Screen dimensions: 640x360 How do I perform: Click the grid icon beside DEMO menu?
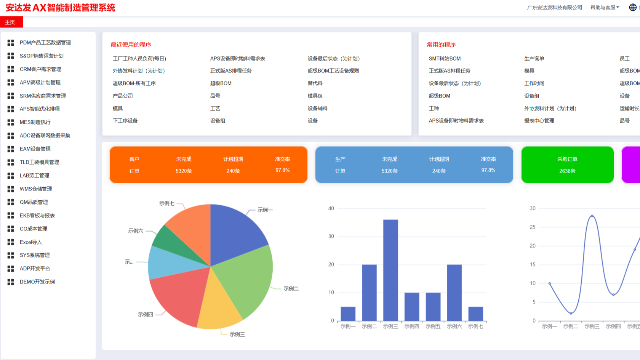tap(11, 282)
